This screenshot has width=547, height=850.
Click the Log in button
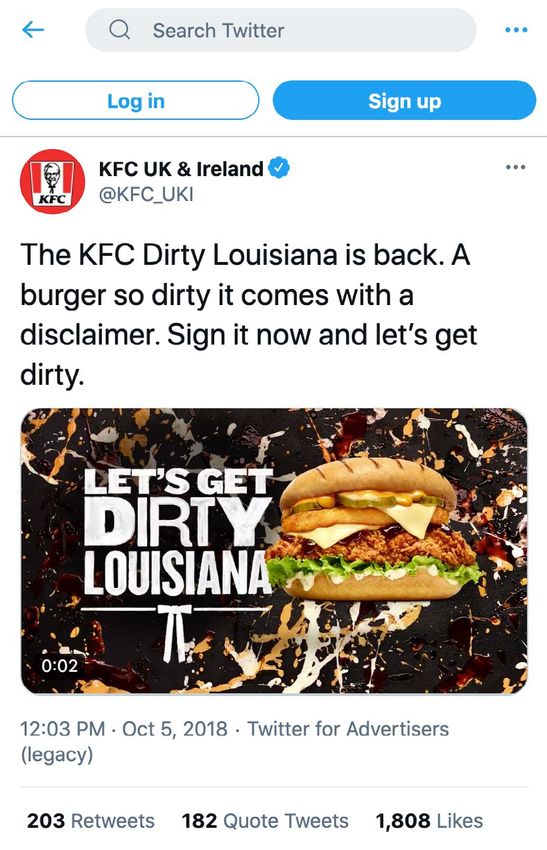click(x=136, y=100)
